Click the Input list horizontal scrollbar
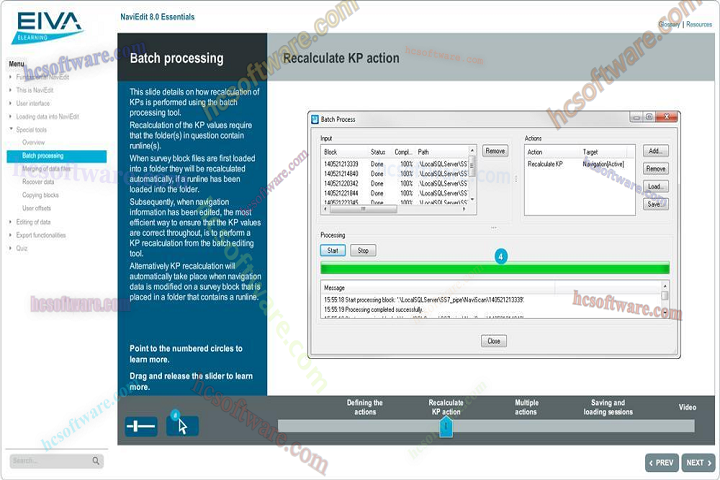Viewport: 720px width, 480px height. 396,209
